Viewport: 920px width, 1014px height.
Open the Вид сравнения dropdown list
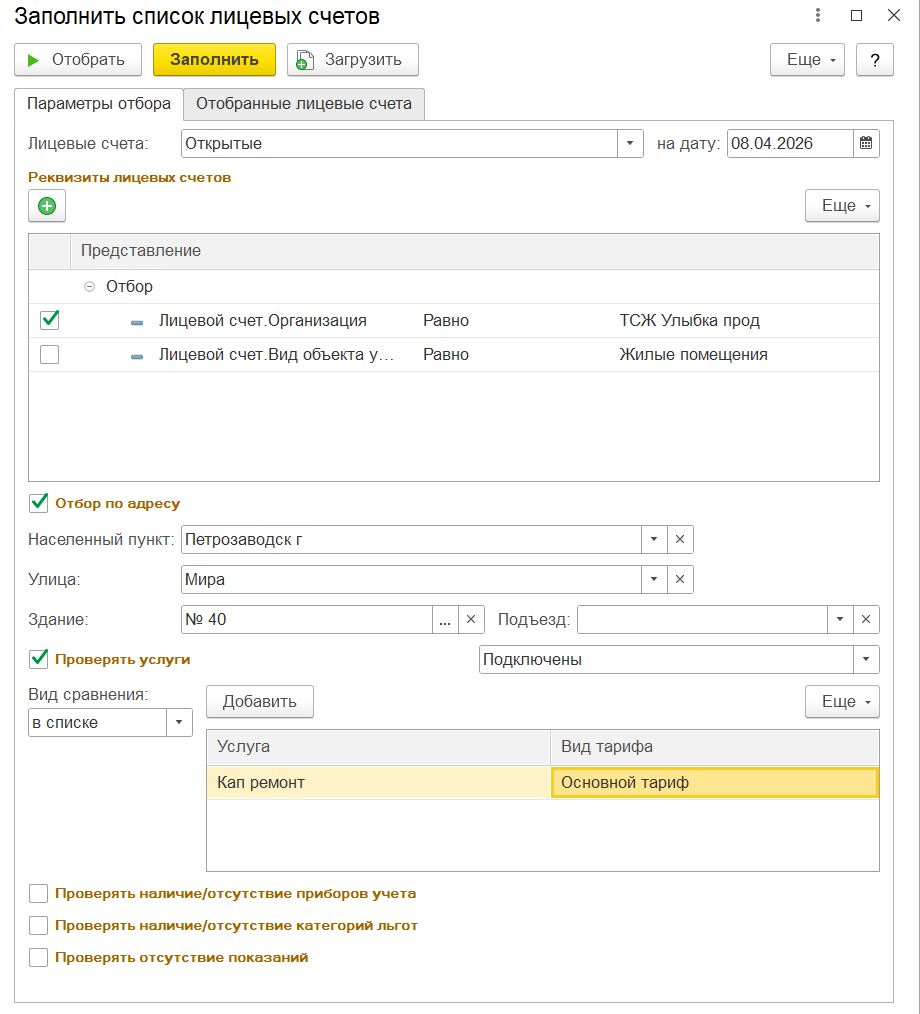click(x=179, y=722)
